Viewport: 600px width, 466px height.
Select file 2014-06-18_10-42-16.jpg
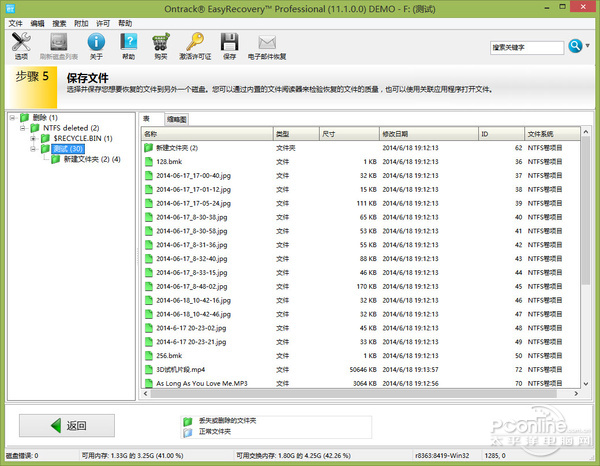pyautogui.click(x=193, y=300)
